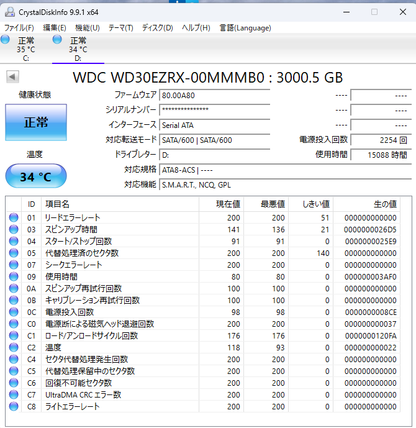Switch to the D: drive tab
Viewport: 416px width, 428px height.
[x=78, y=49]
